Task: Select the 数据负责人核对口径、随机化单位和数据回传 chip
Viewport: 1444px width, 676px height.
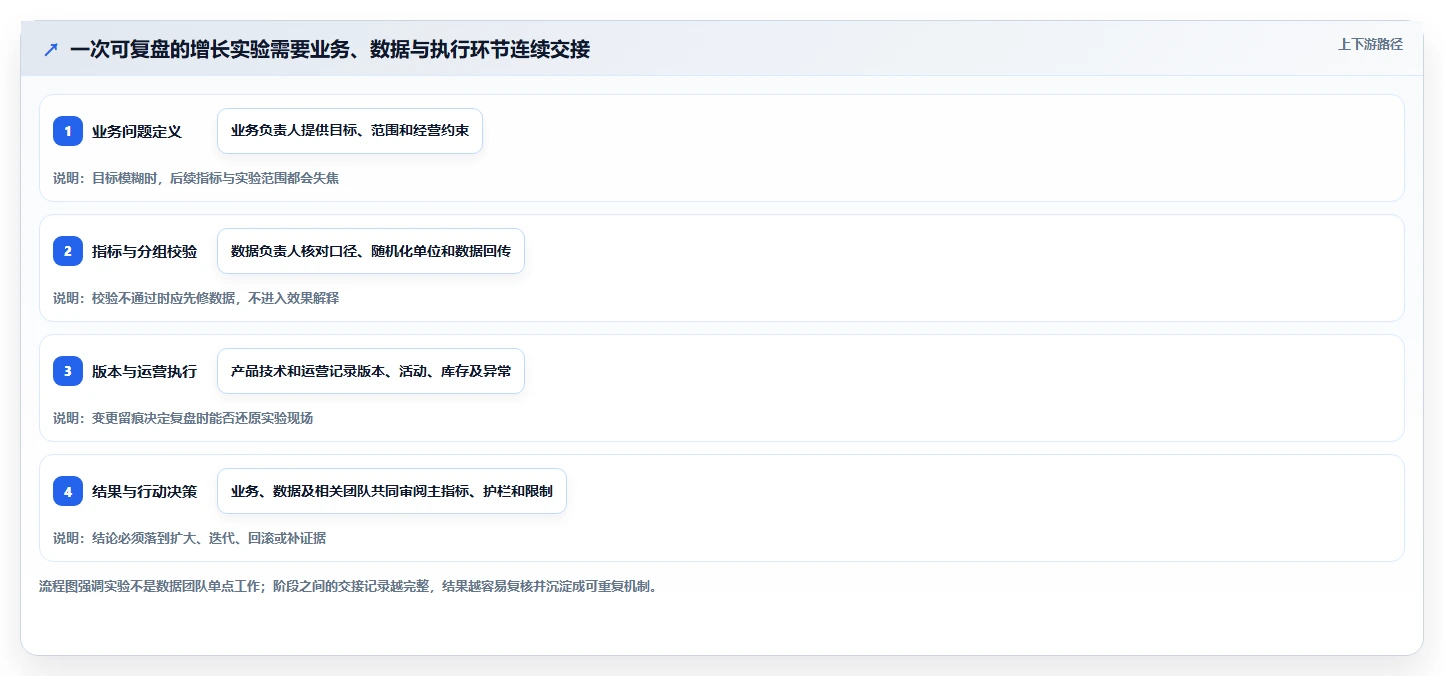Action: tap(371, 251)
